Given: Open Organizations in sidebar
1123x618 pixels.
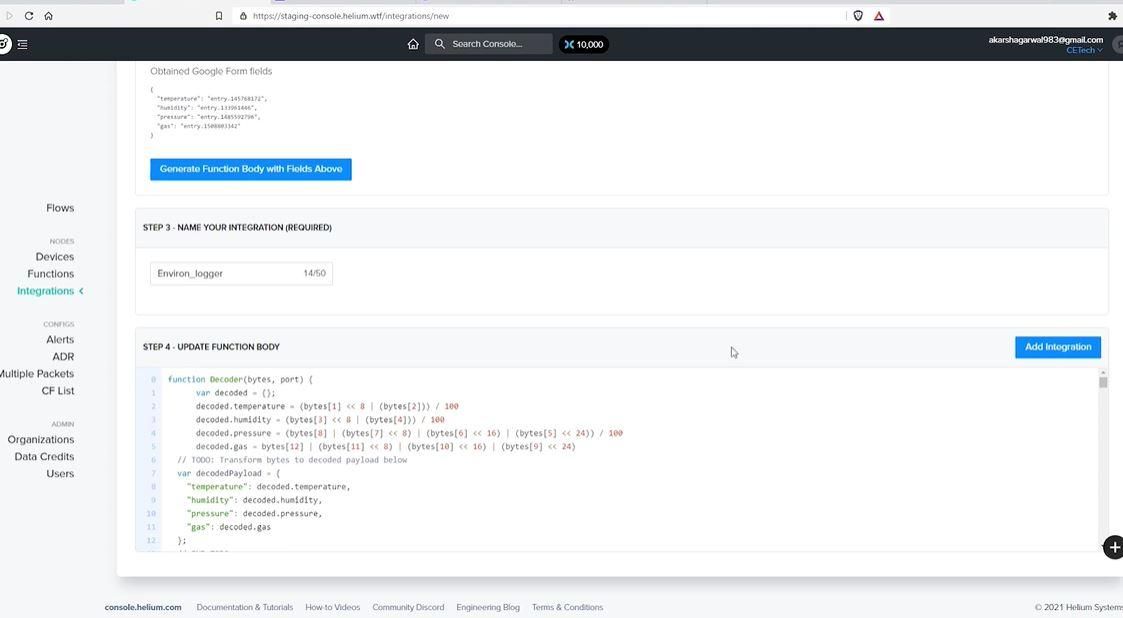Looking at the screenshot, I should (41, 440).
